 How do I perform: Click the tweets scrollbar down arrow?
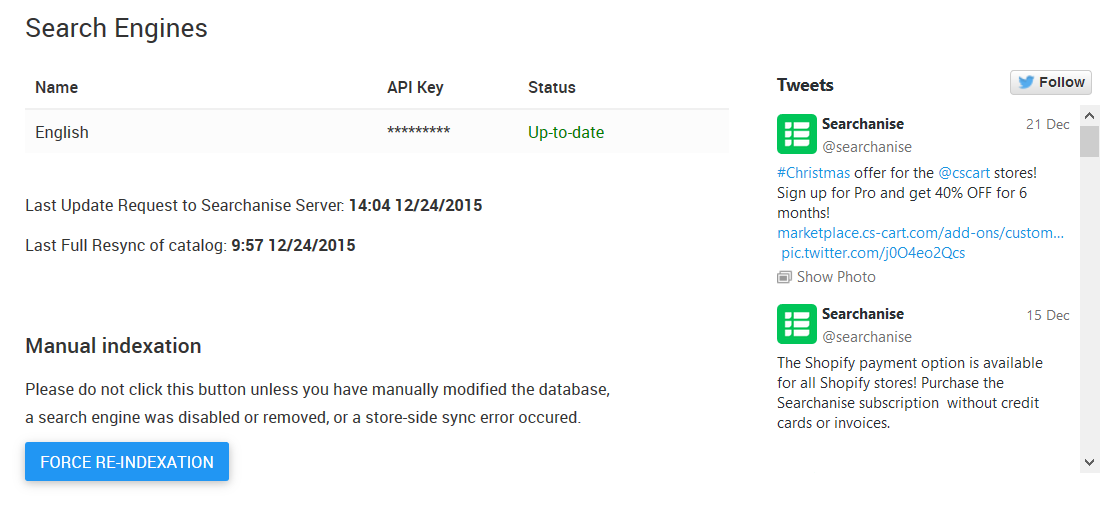1089,462
